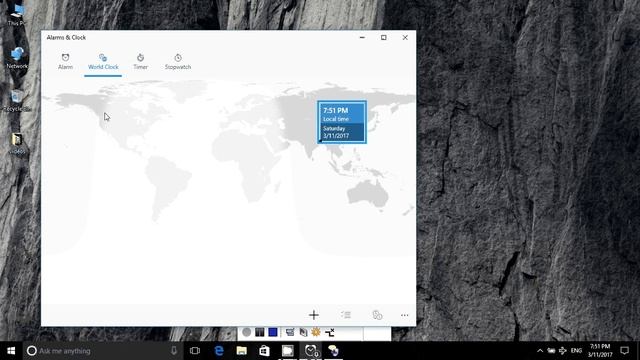Screen dimensions: 640x360
Task: Open the Store from taskbar
Action: pyautogui.click(x=264, y=351)
